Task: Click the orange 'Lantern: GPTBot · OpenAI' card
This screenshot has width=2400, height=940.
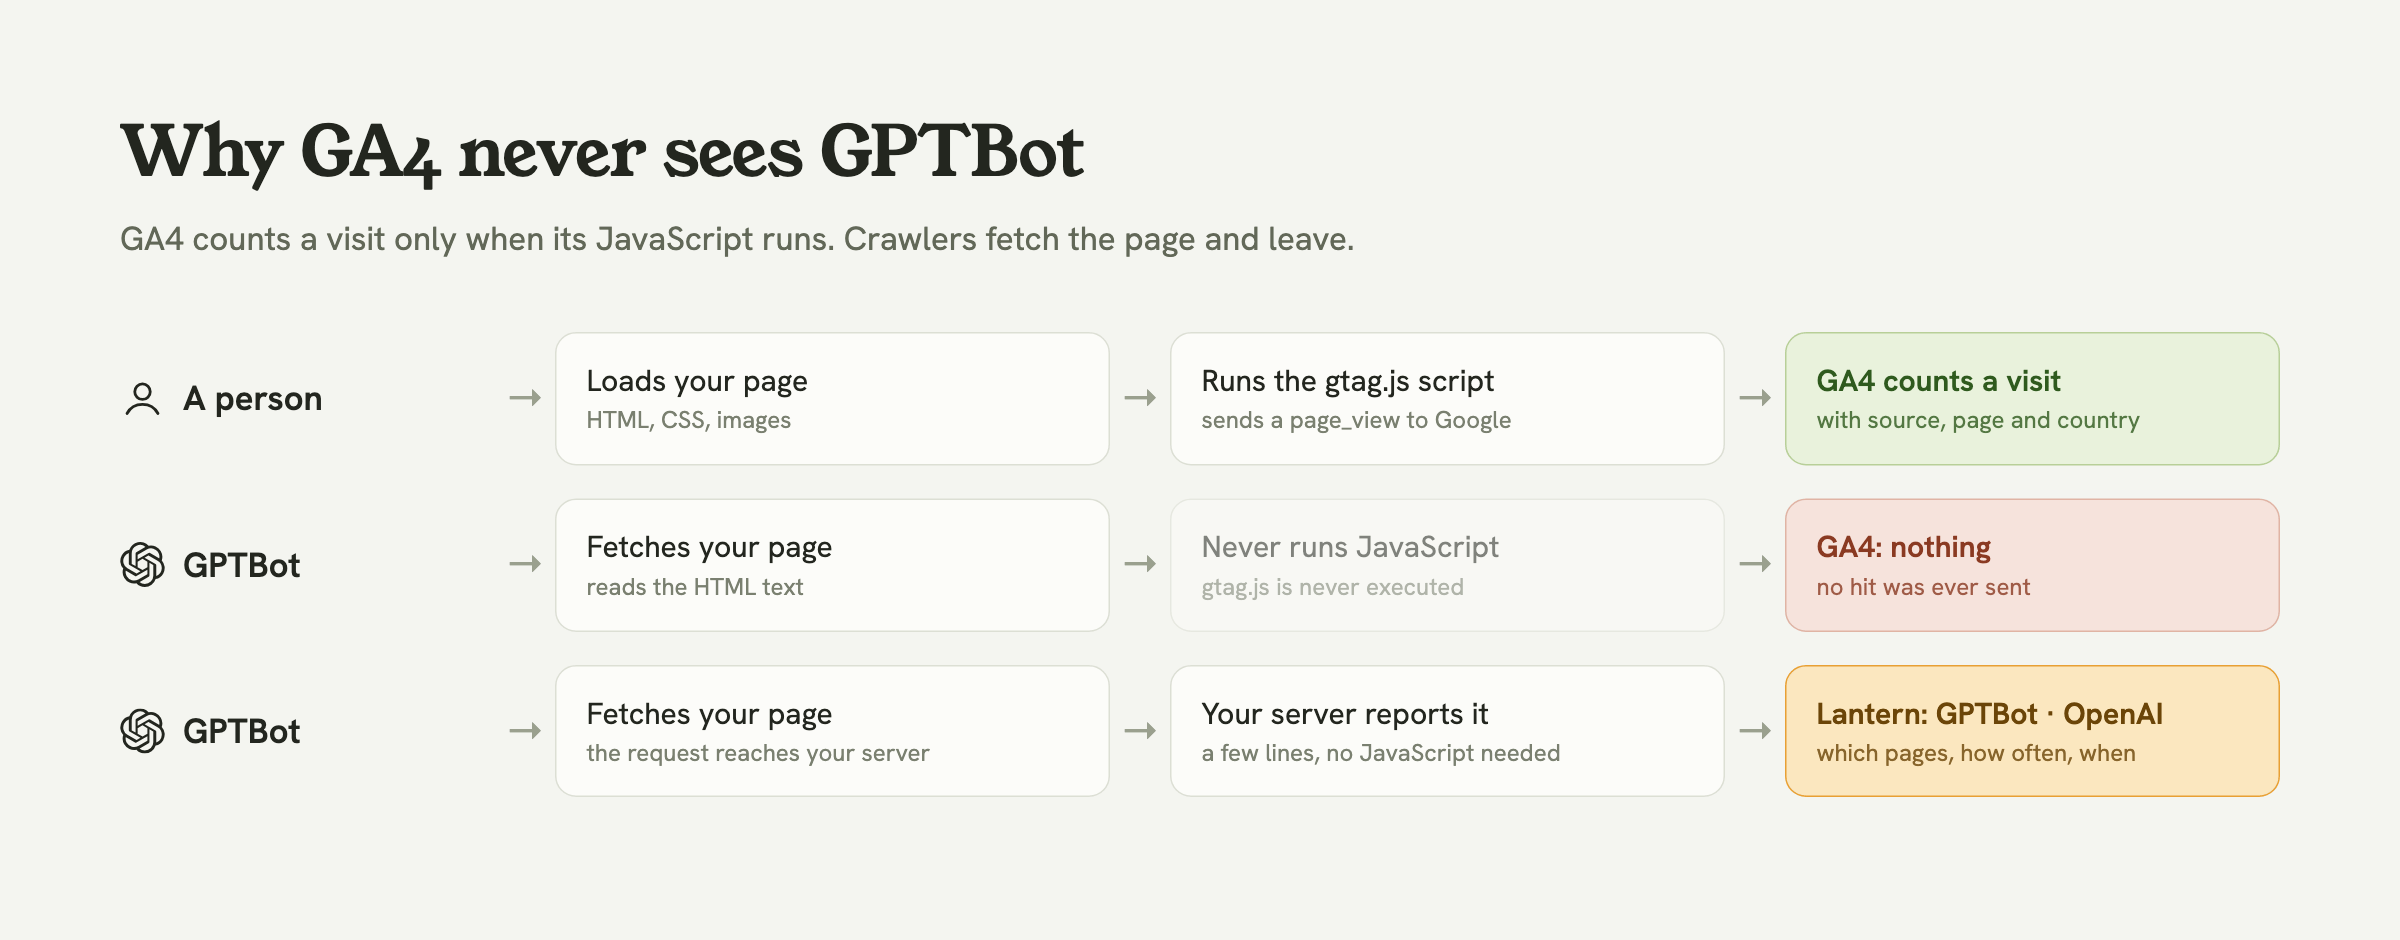Action: pos(2032,731)
